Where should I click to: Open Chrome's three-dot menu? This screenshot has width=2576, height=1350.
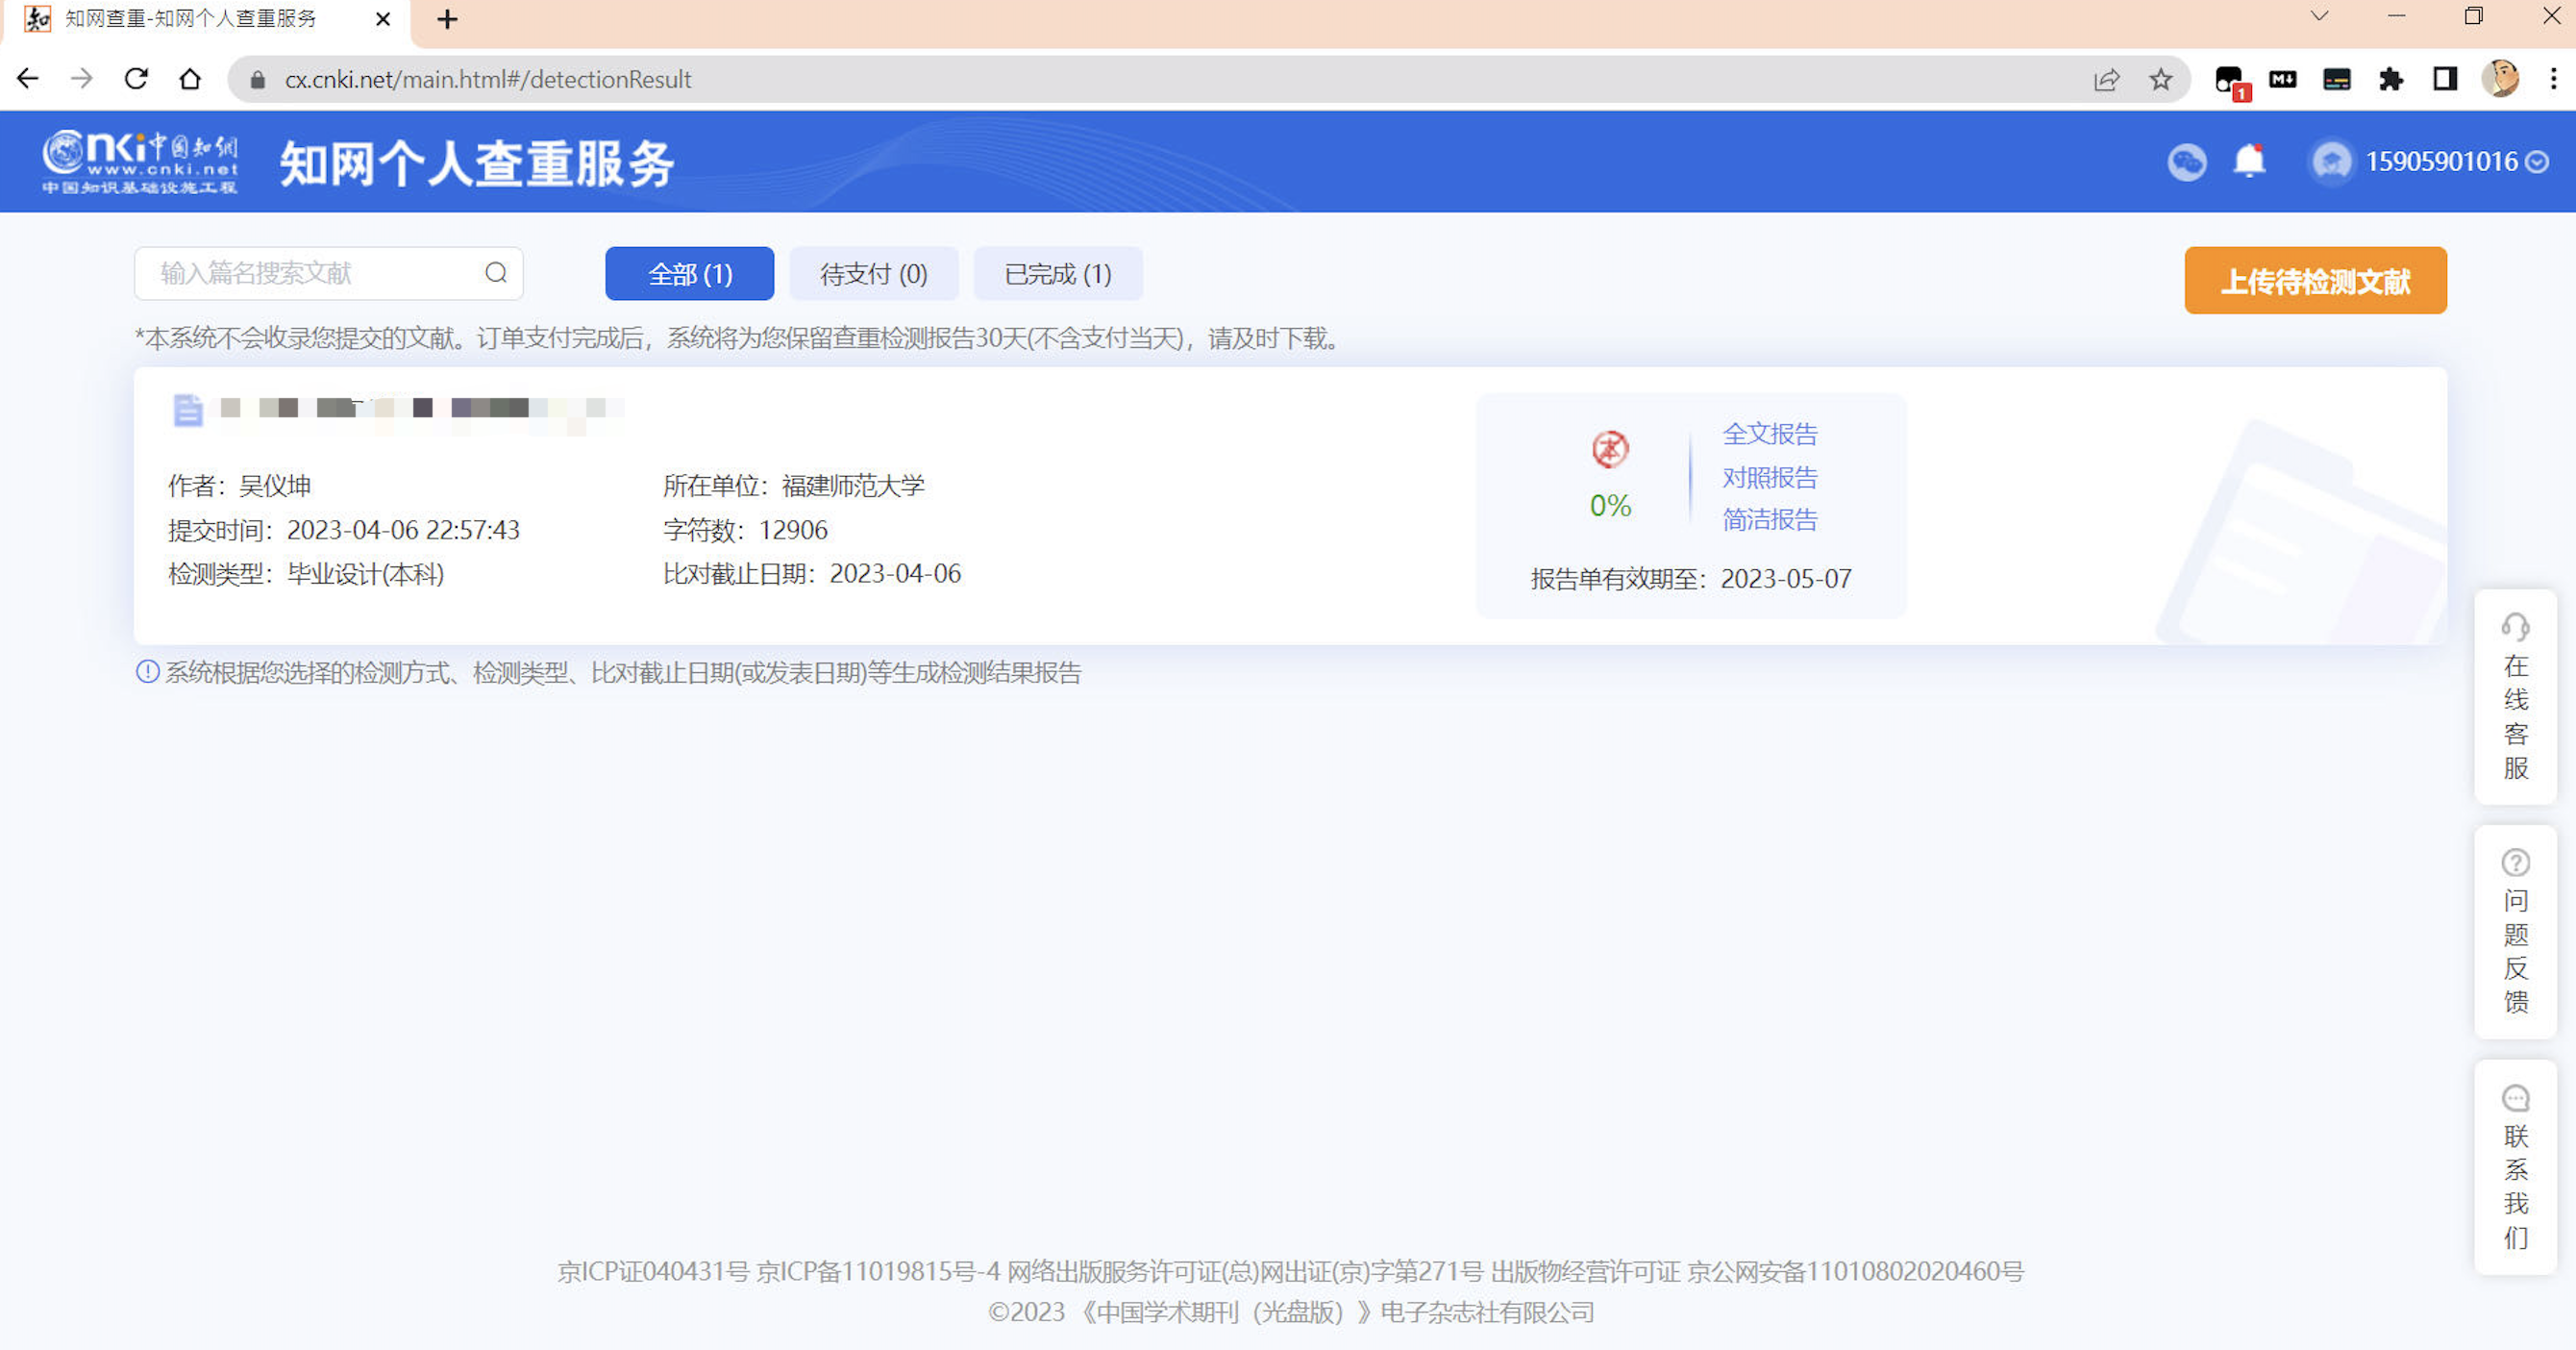point(2553,80)
